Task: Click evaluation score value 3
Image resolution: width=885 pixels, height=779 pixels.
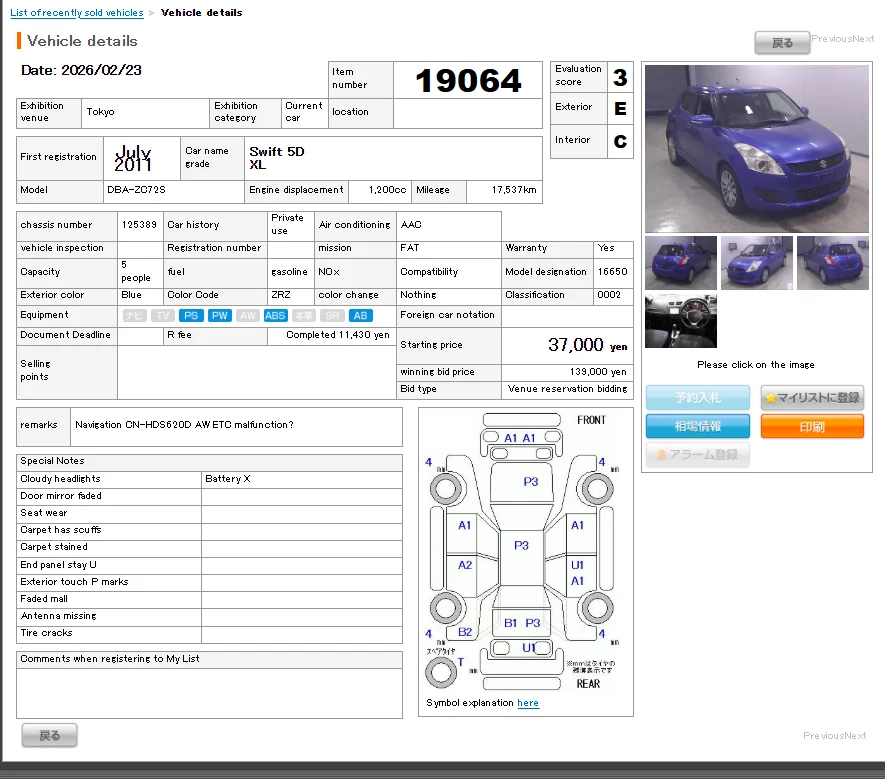Action: [x=620, y=77]
